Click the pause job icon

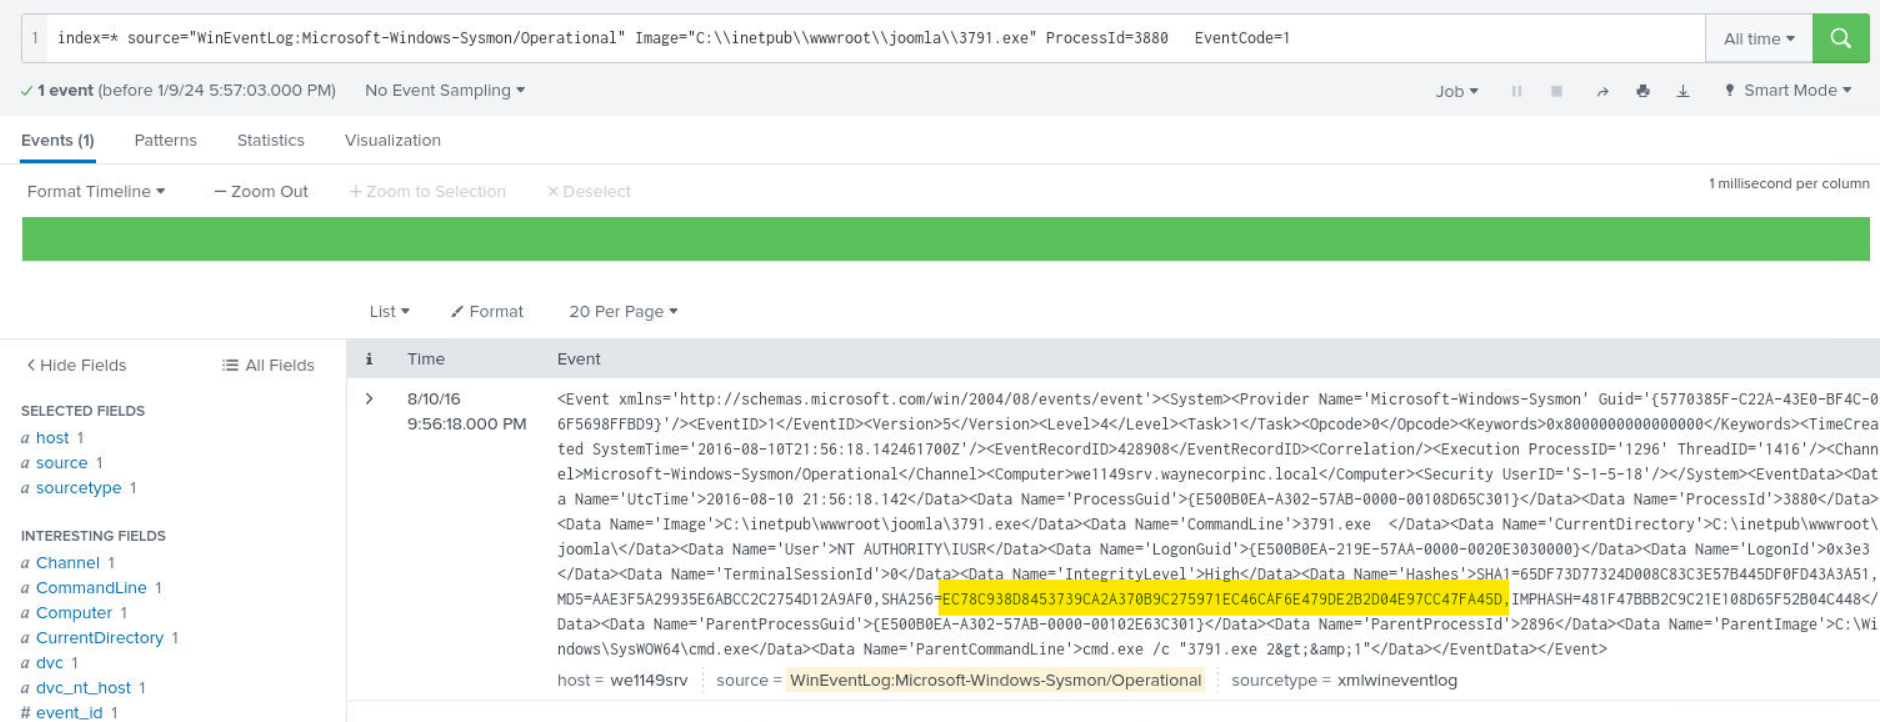1516,91
